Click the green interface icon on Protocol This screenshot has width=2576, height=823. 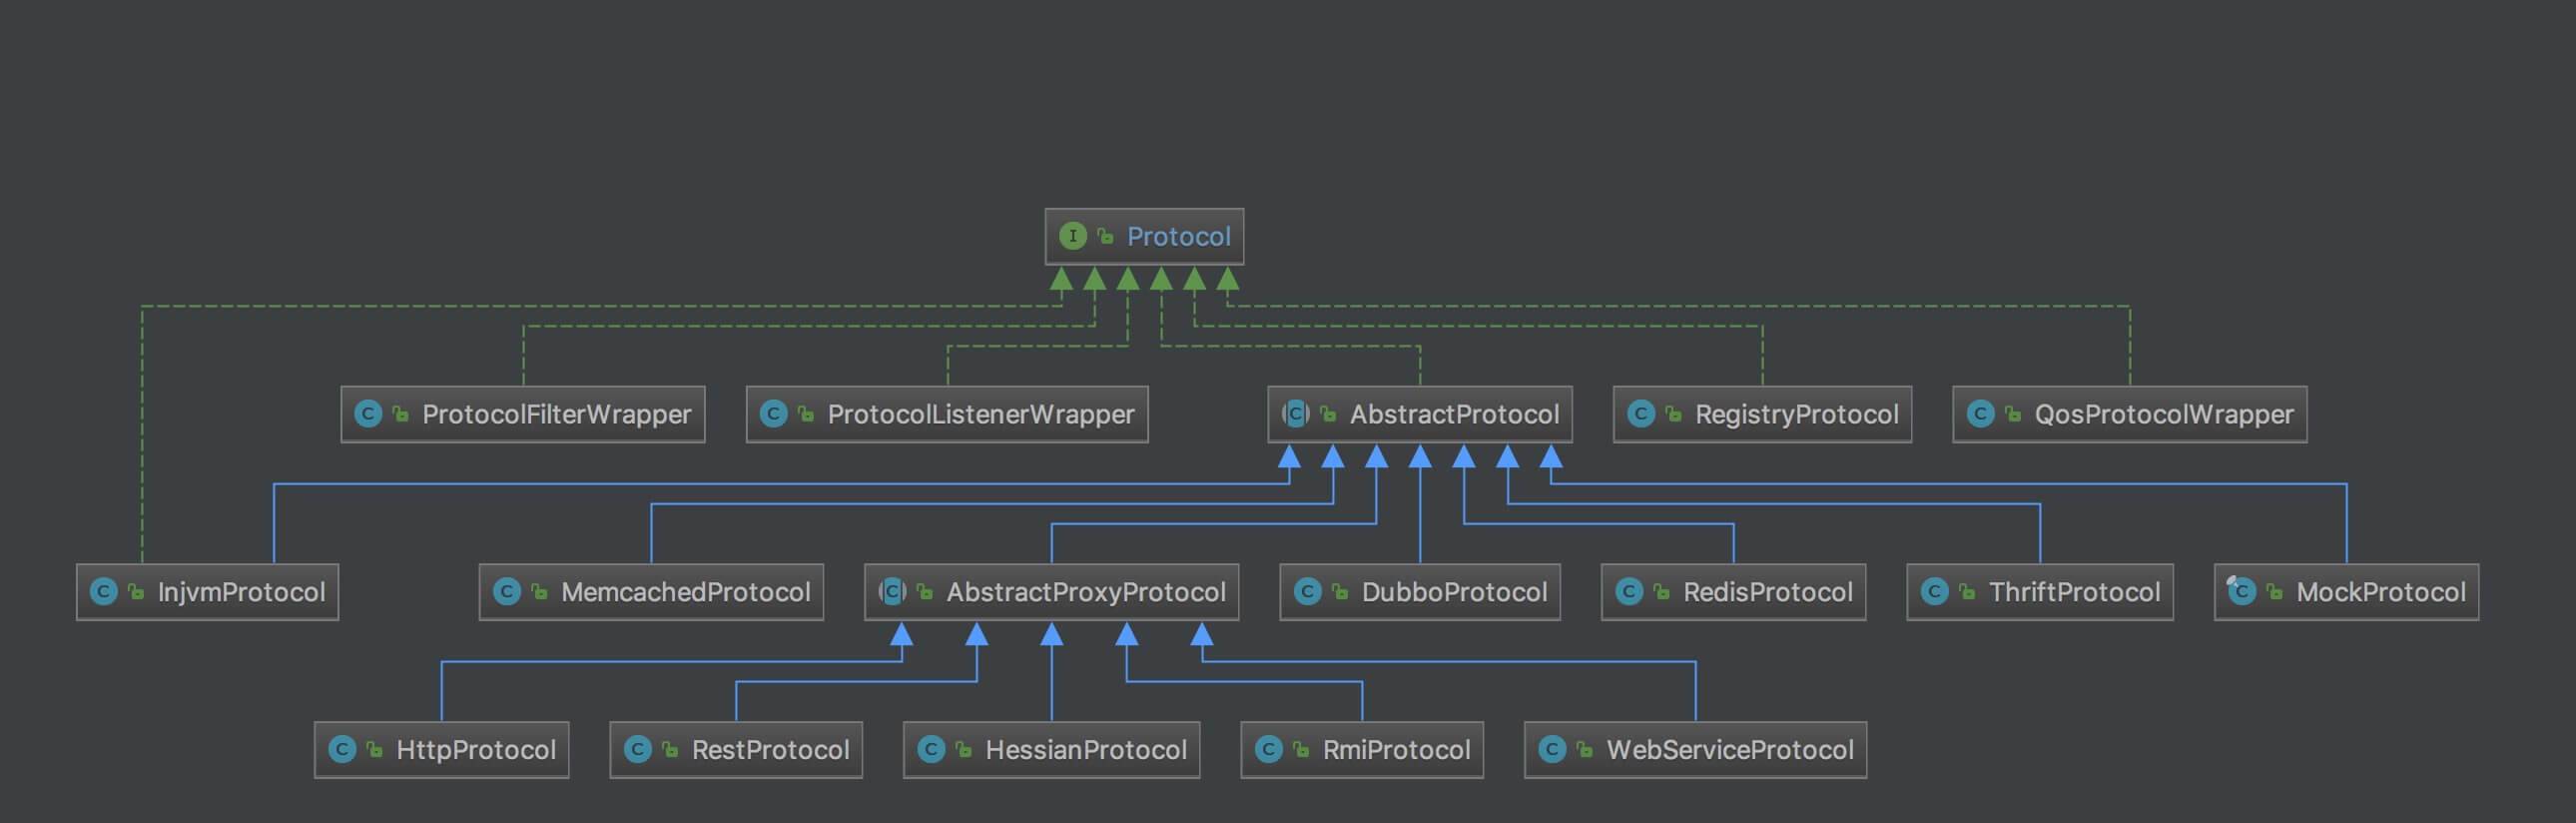(1072, 236)
